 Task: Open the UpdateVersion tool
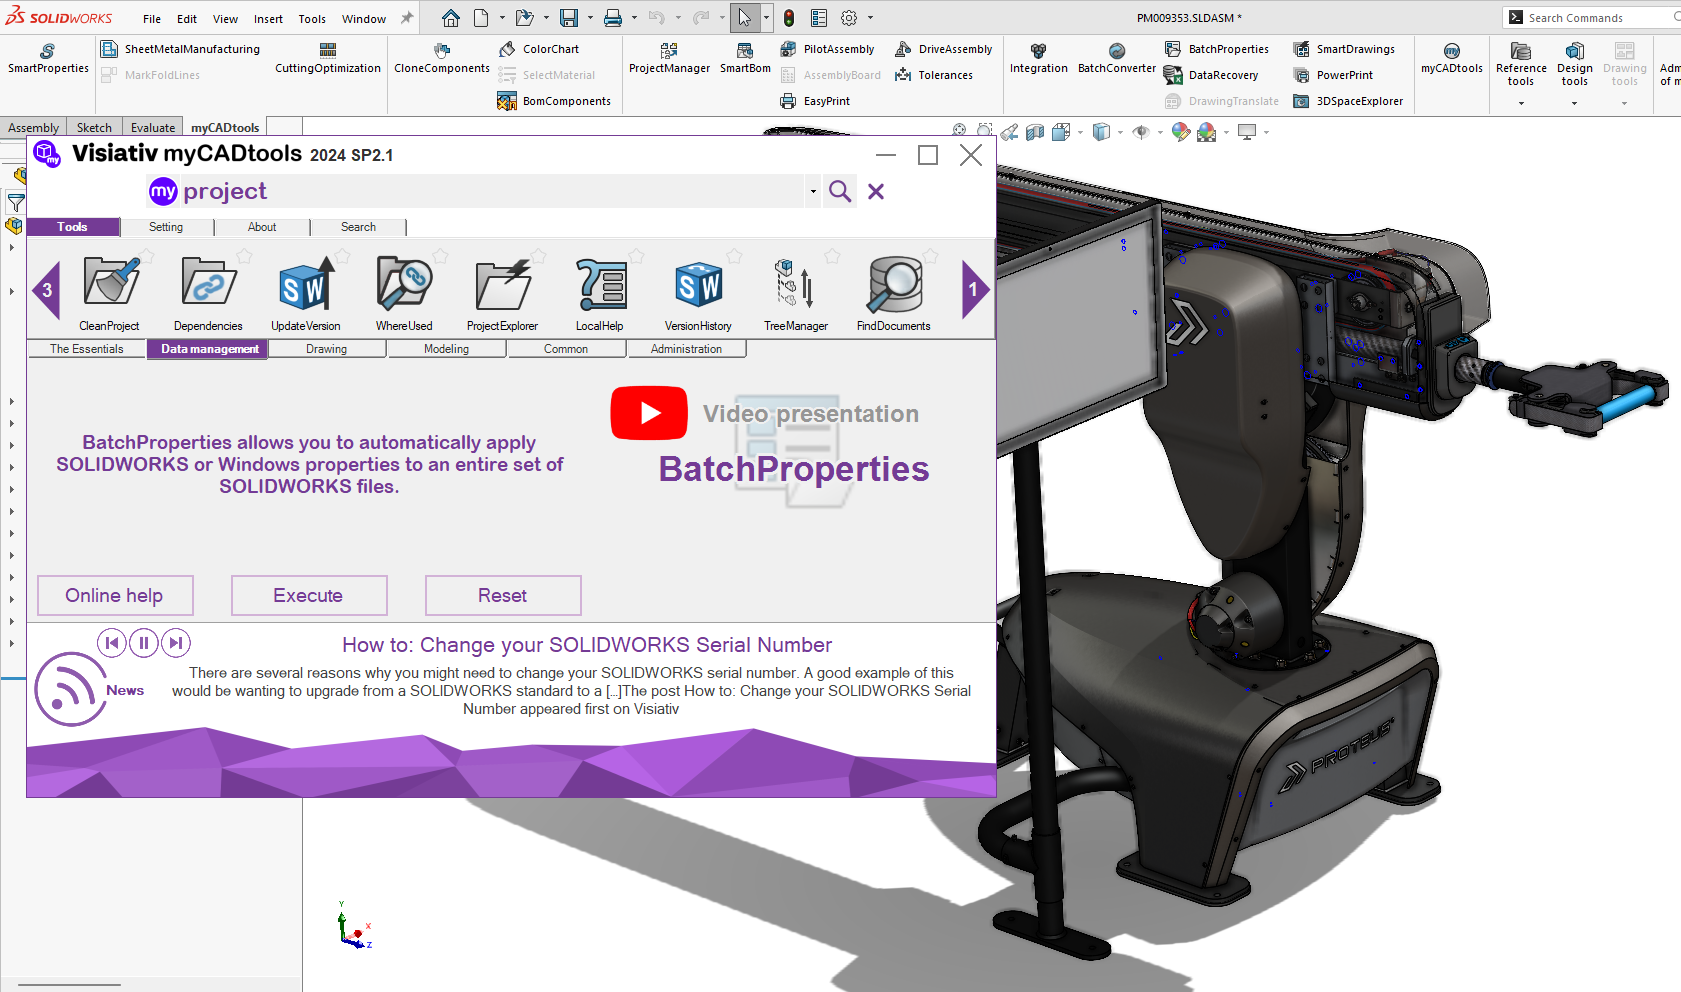coord(306,285)
